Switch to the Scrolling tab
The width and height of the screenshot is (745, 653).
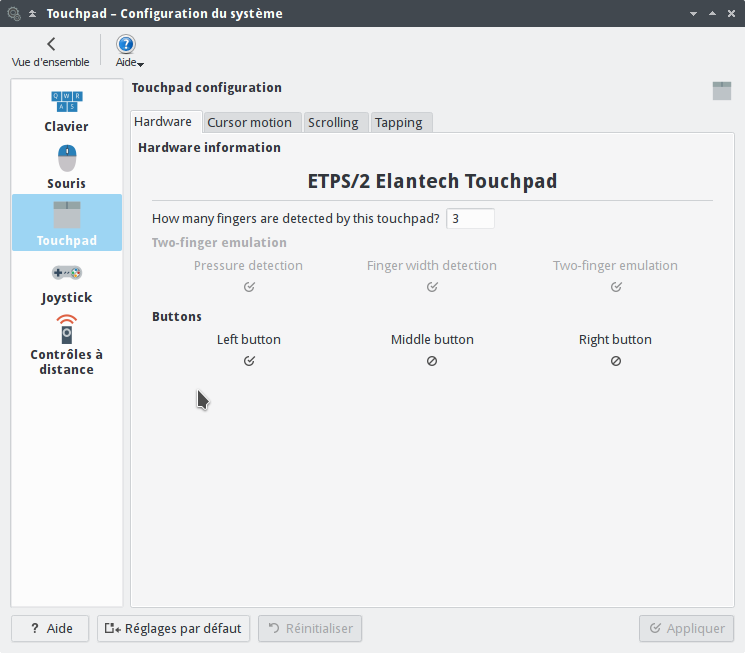click(x=333, y=122)
